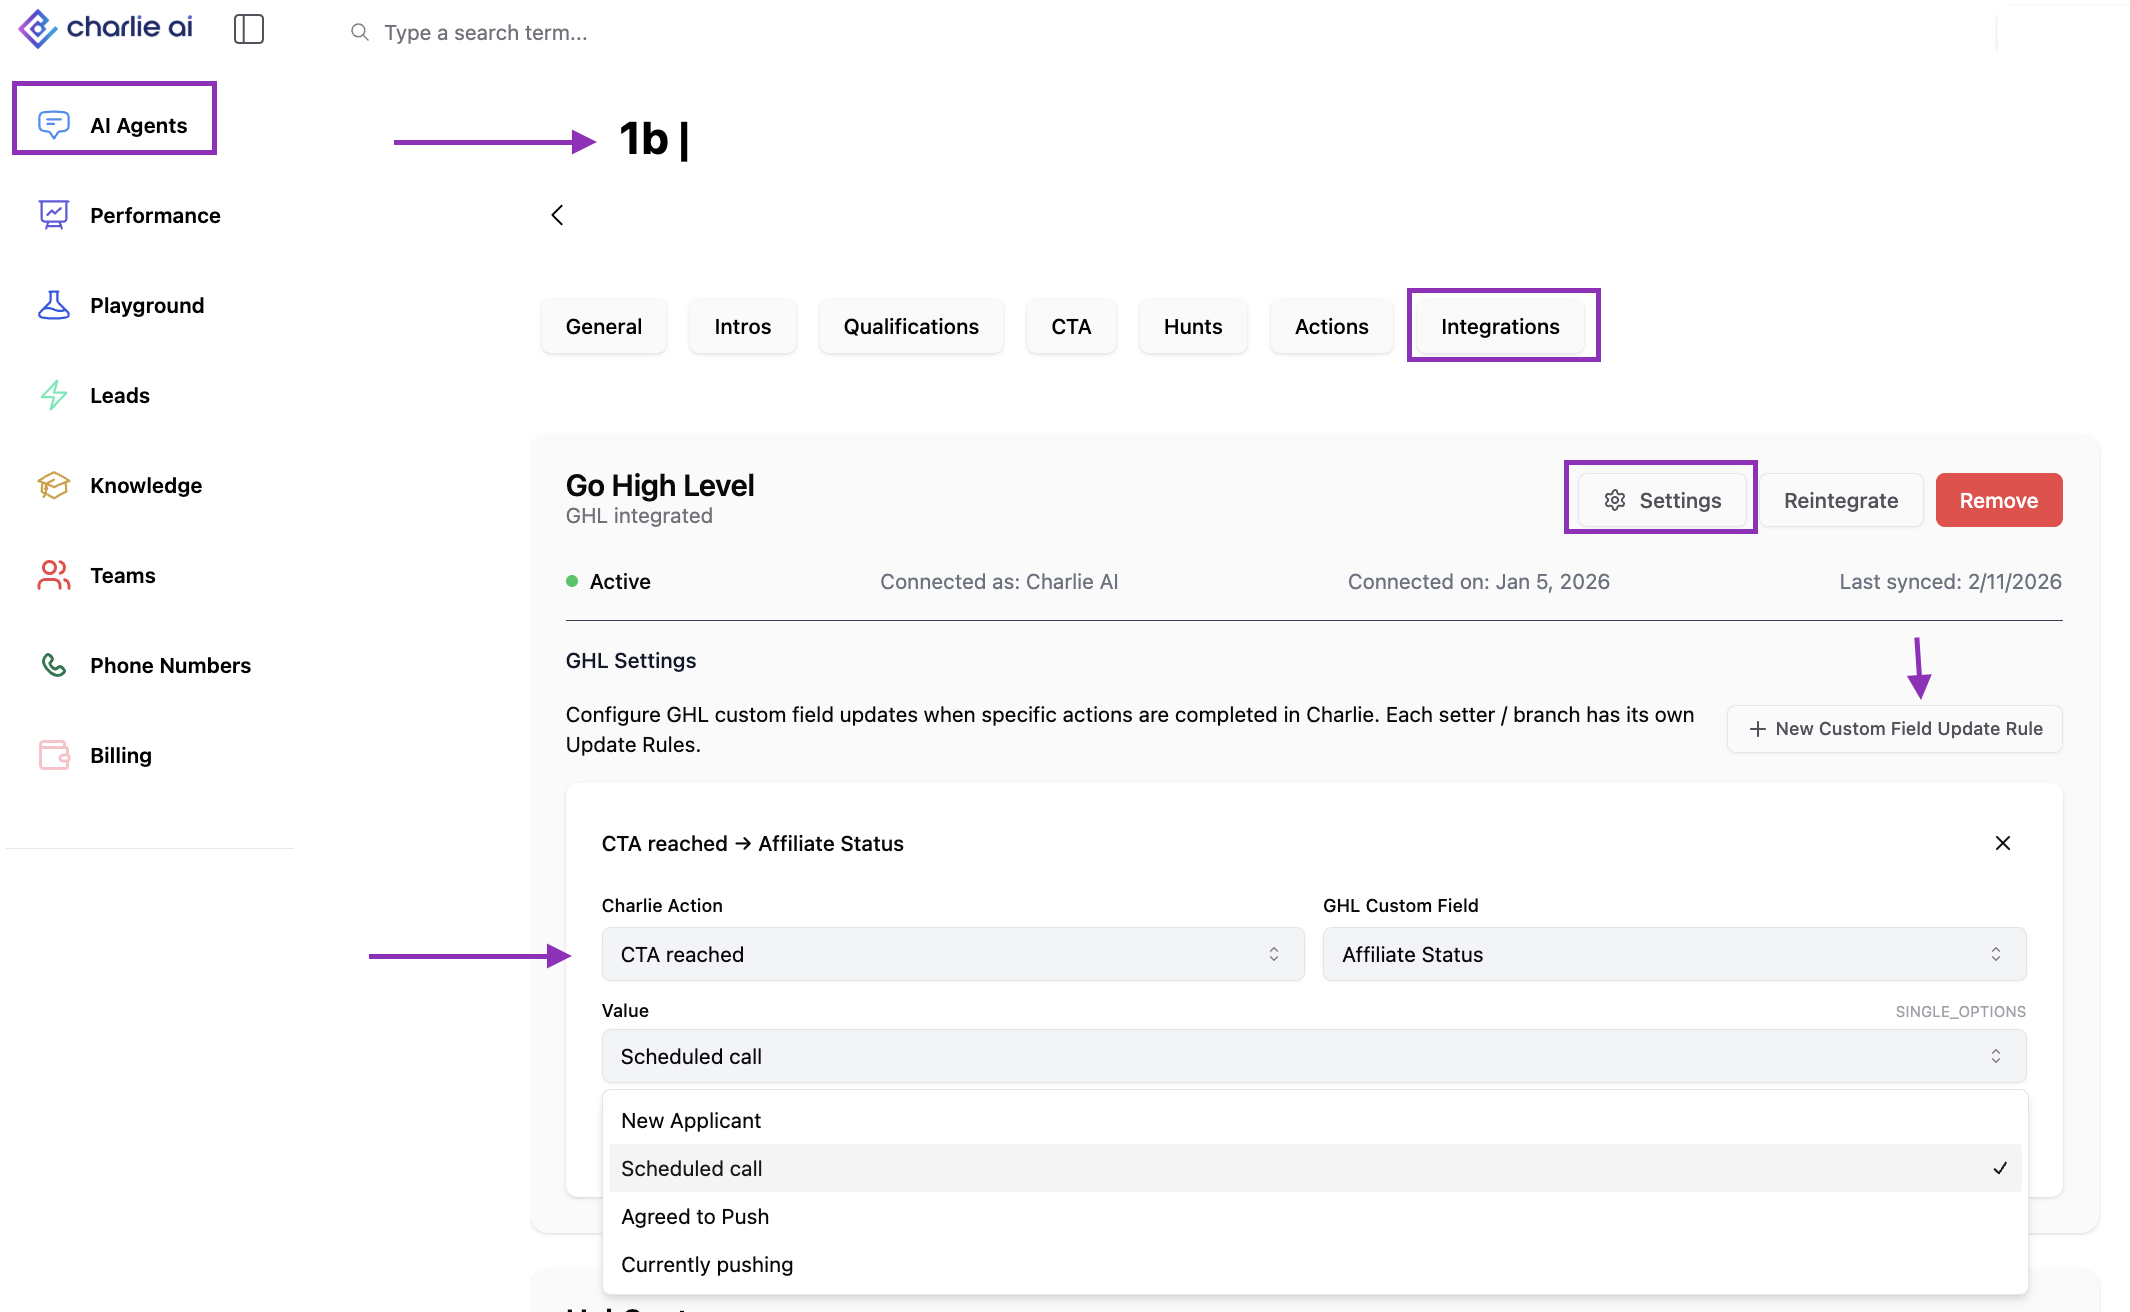Click the 'Last synced: 2/11/2026' text
The width and height of the screenshot is (2130, 1312).
(x=1950, y=581)
